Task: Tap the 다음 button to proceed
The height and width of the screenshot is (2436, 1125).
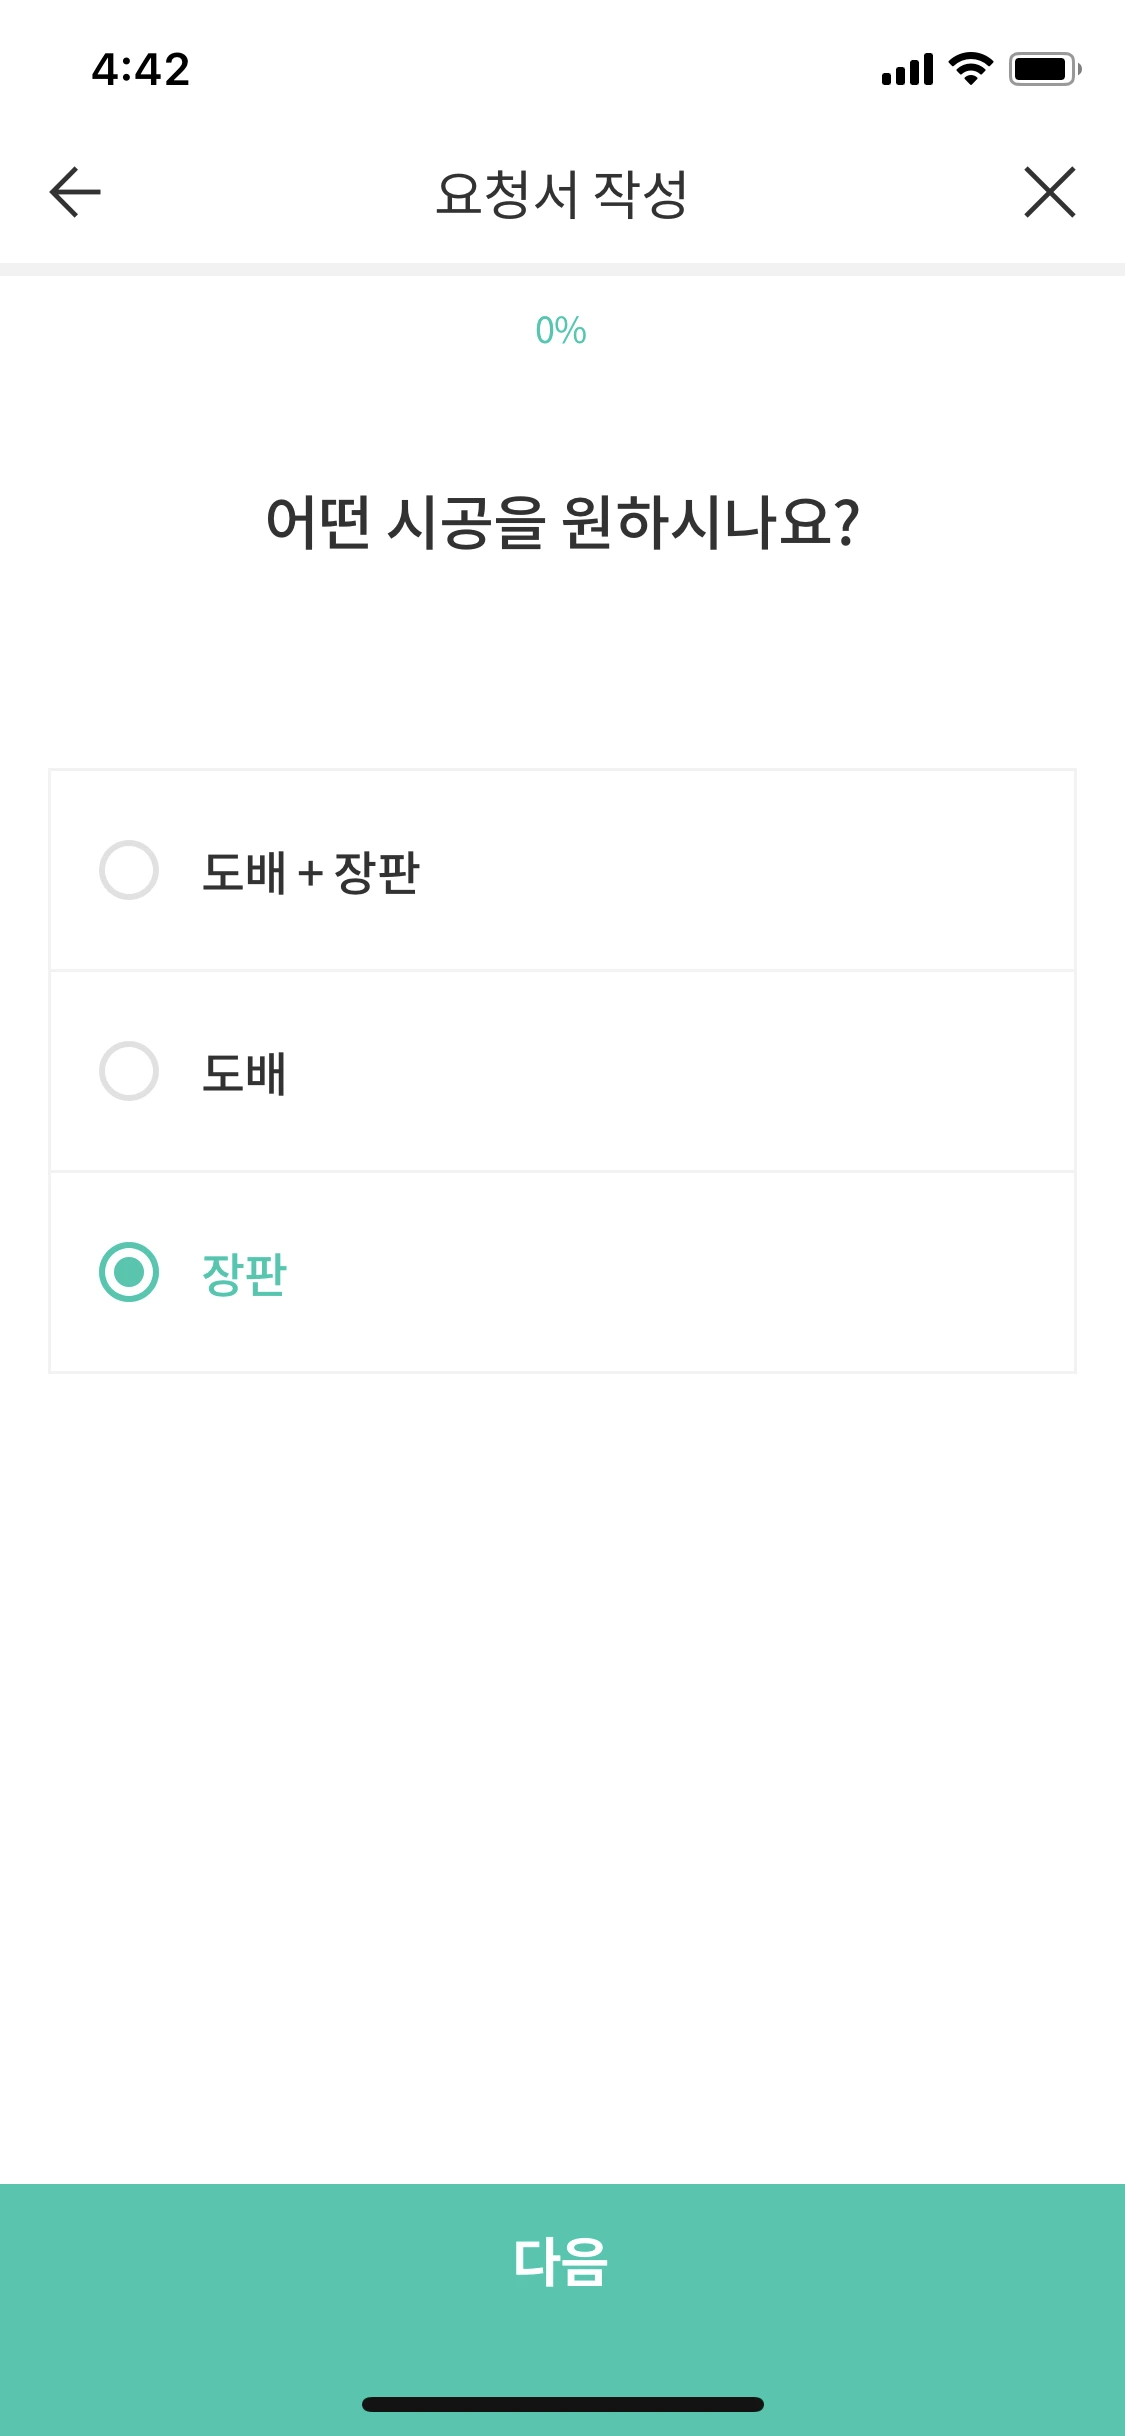Action: [562, 2262]
